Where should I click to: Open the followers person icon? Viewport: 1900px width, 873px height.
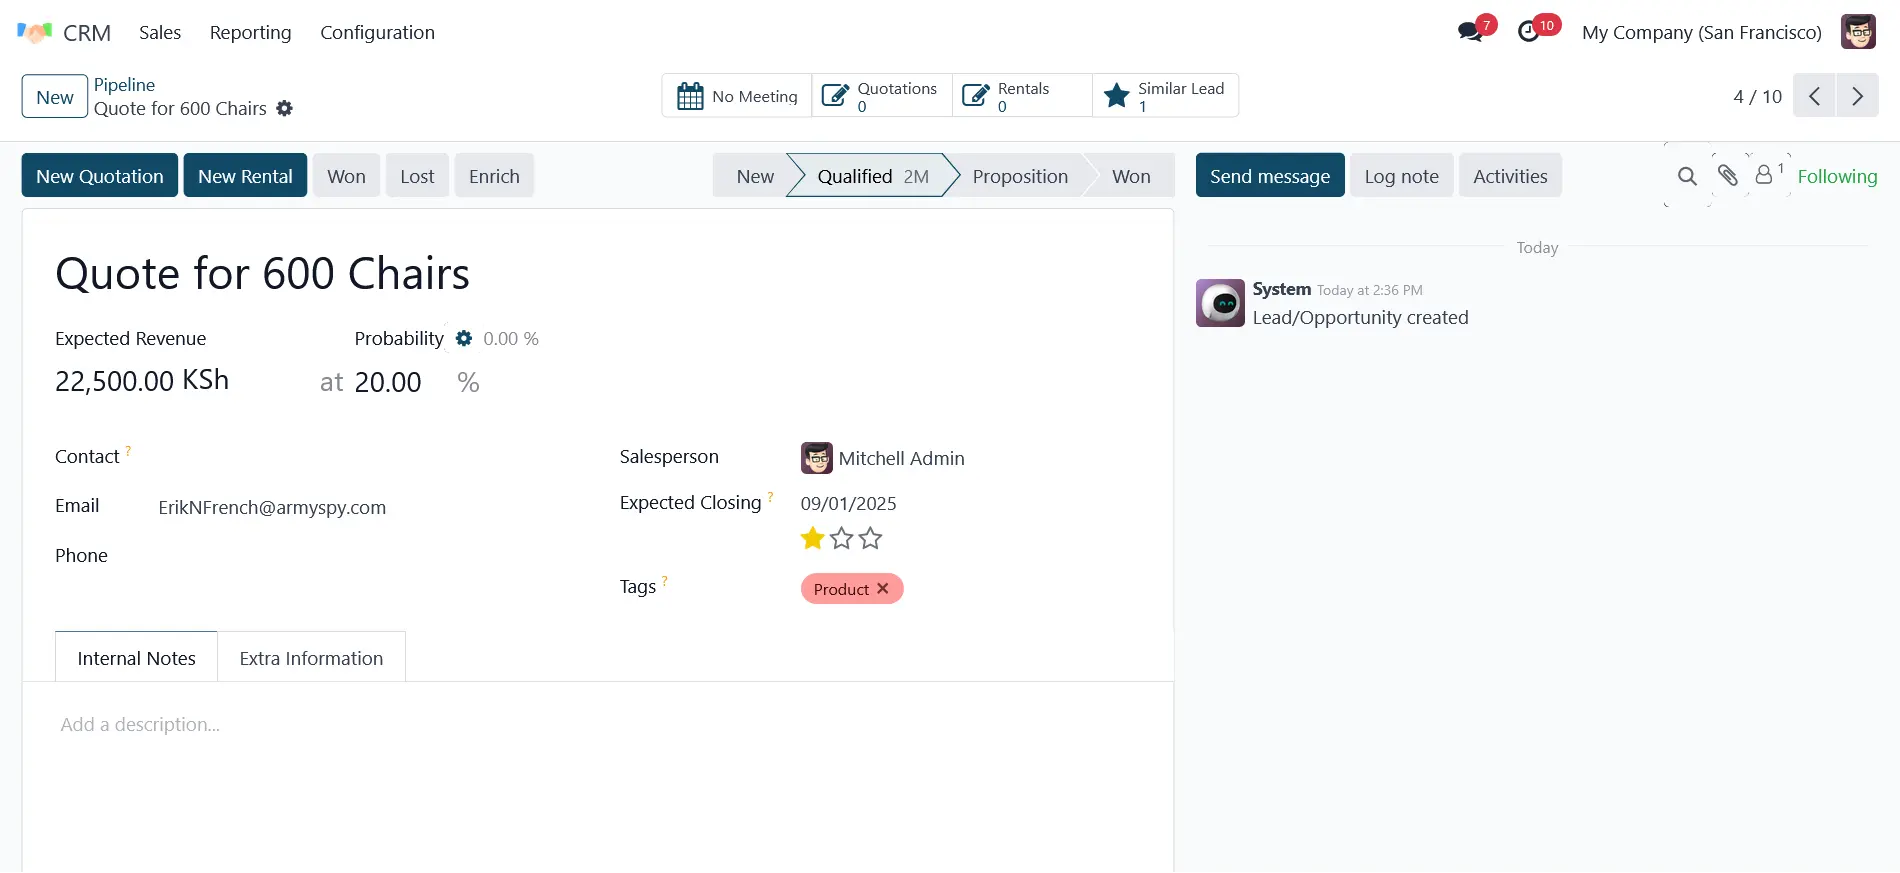(1765, 175)
